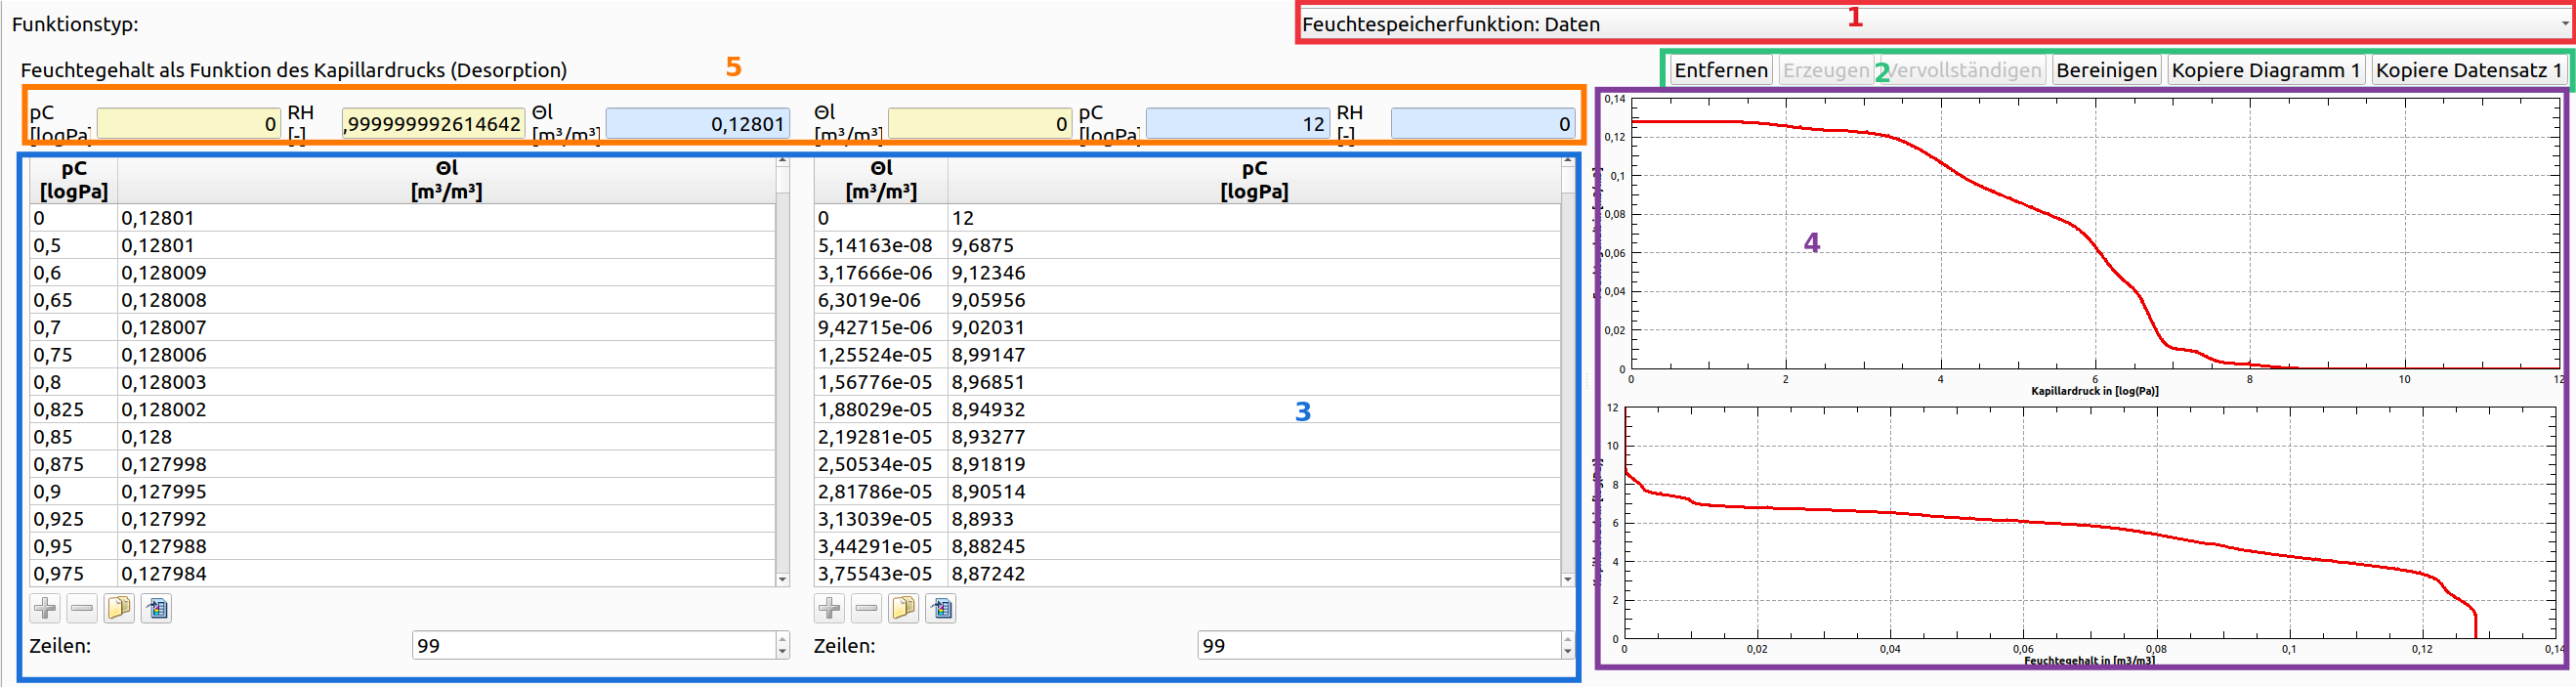Select cell 6,3019e-06 in the right table
Viewport: 2576px width, 687px height.
[x=881, y=300]
